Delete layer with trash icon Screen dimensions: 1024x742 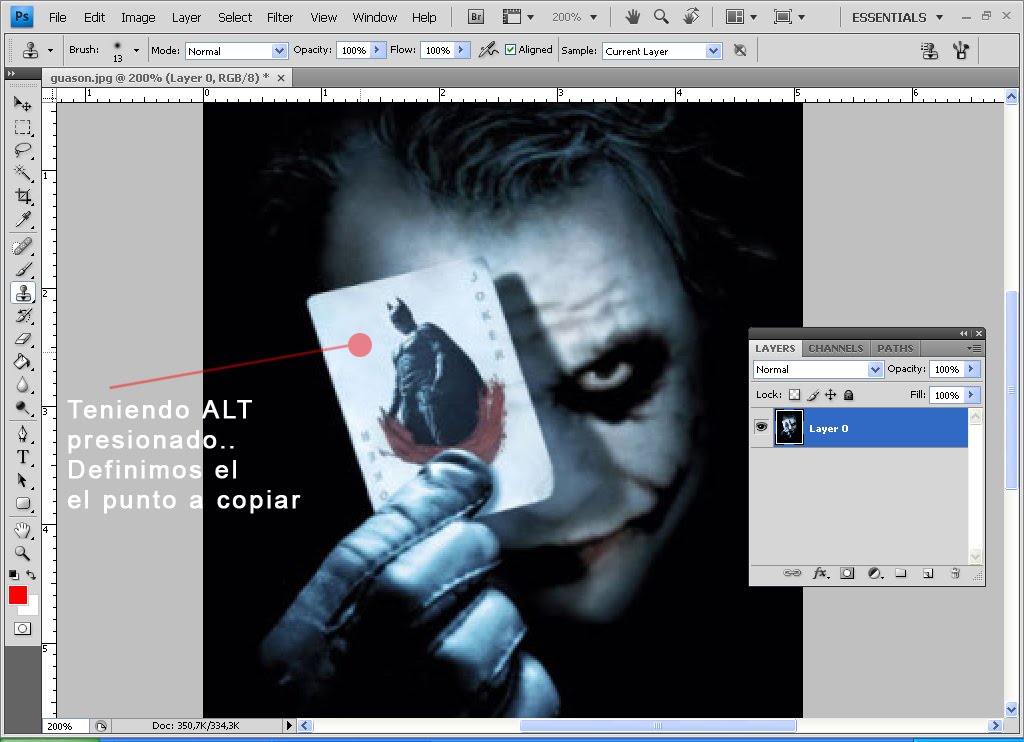(955, 573)
